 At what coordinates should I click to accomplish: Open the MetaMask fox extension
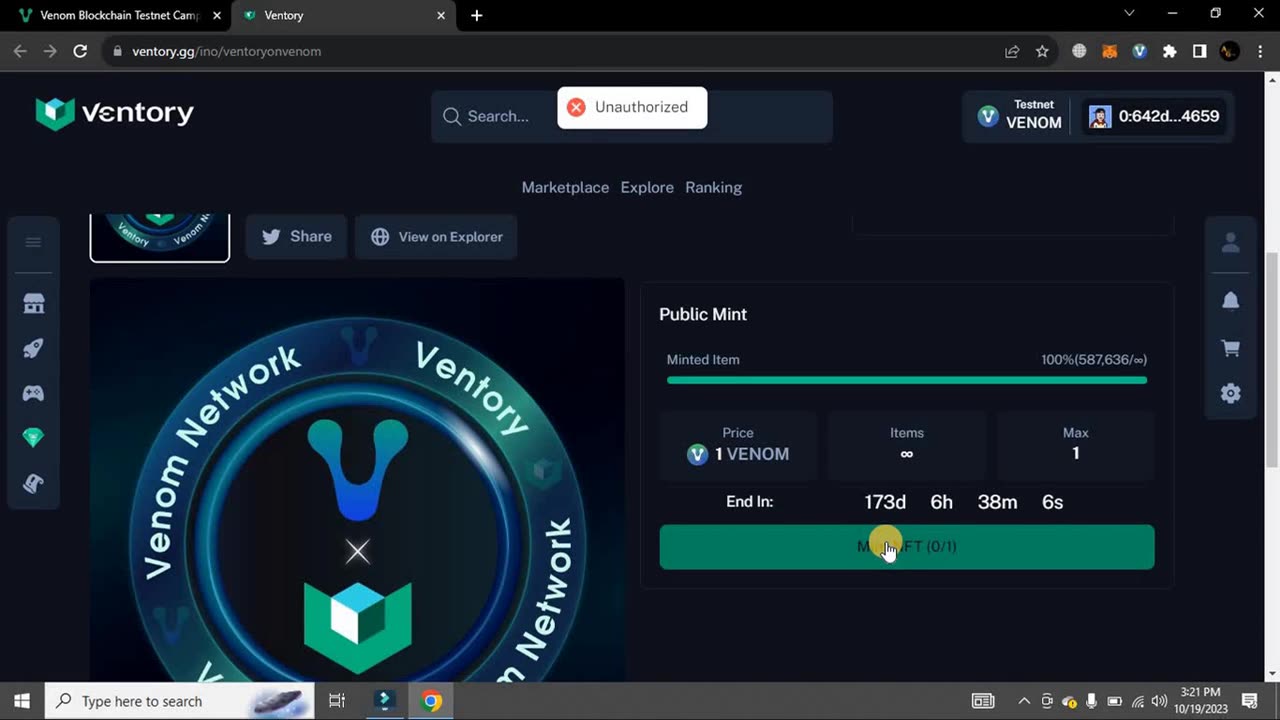[1109, 51]
